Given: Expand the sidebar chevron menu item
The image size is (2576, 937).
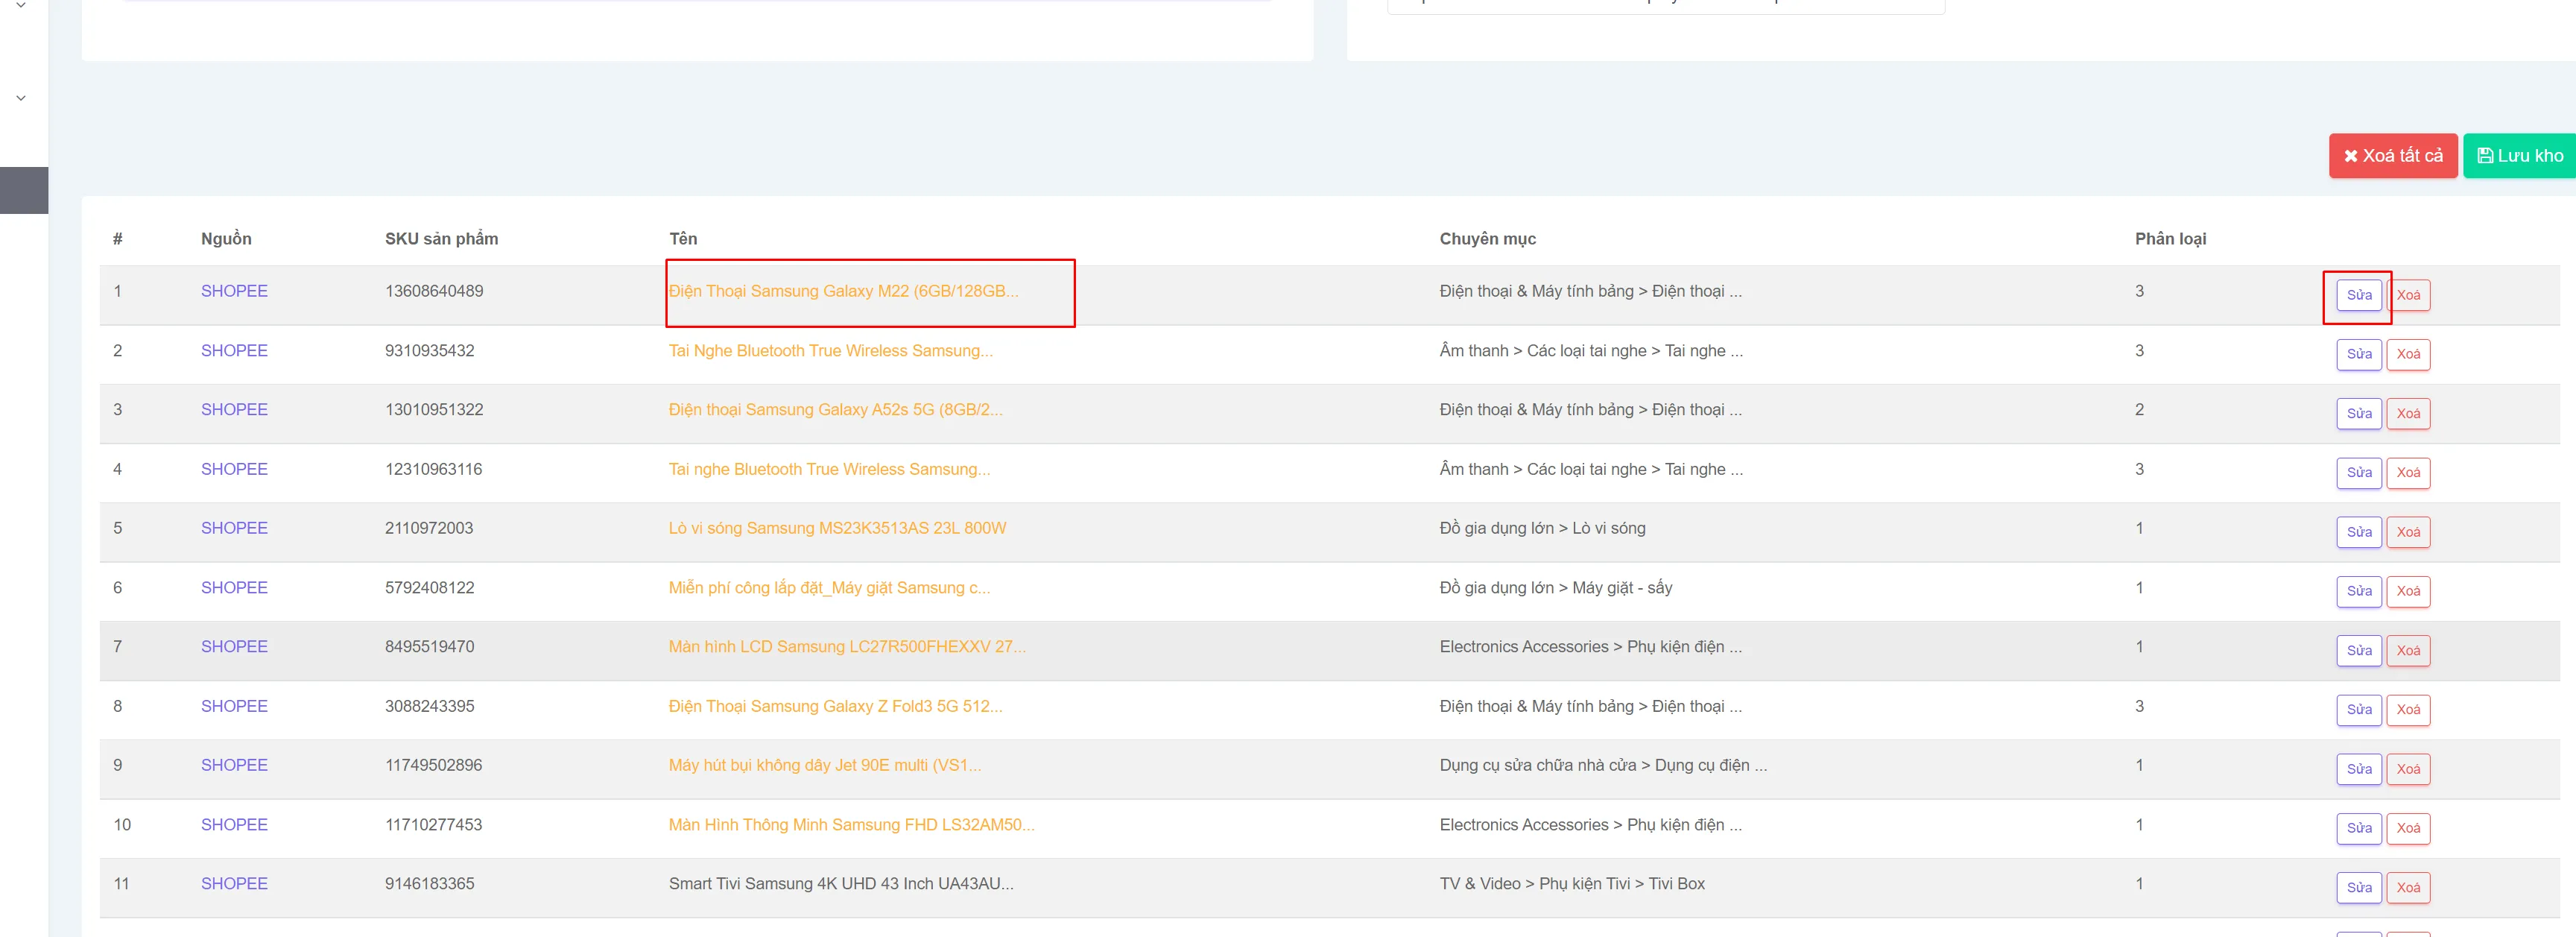Looking at the screenshot, I should click(x=20, y=98).
